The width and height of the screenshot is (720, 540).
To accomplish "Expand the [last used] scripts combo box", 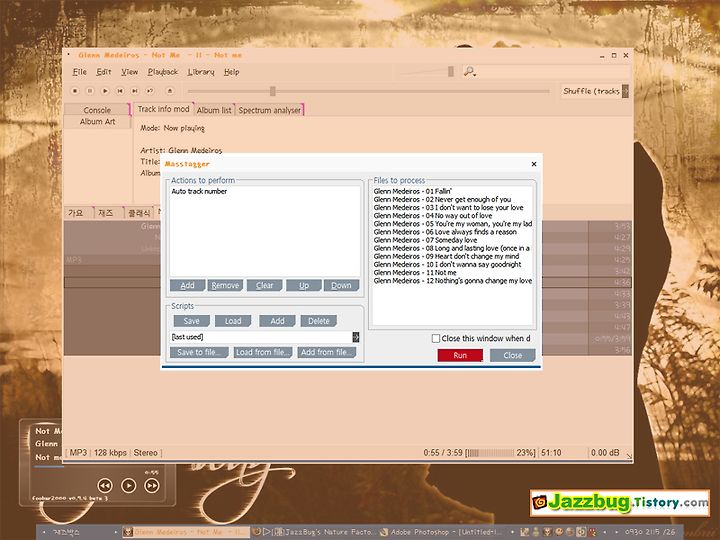I will pyautogui.click(x=356, y=337).
